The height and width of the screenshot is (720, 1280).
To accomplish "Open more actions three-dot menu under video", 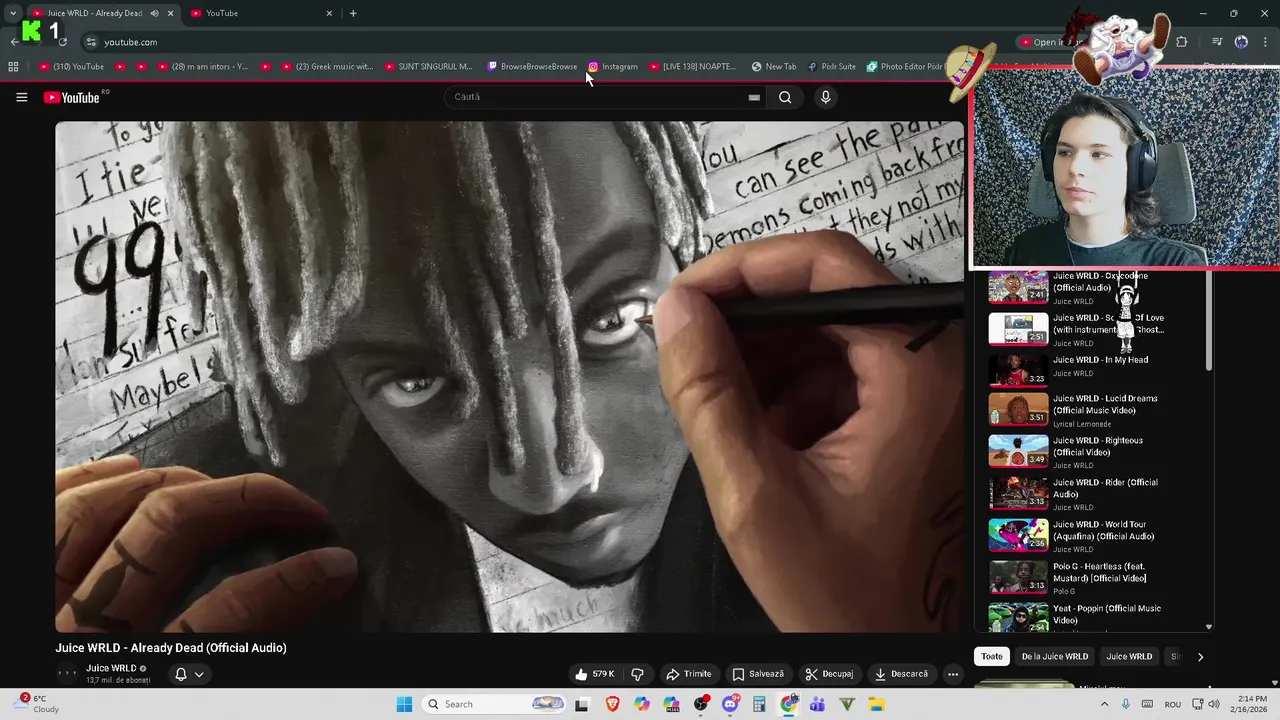I will point(953,674).
